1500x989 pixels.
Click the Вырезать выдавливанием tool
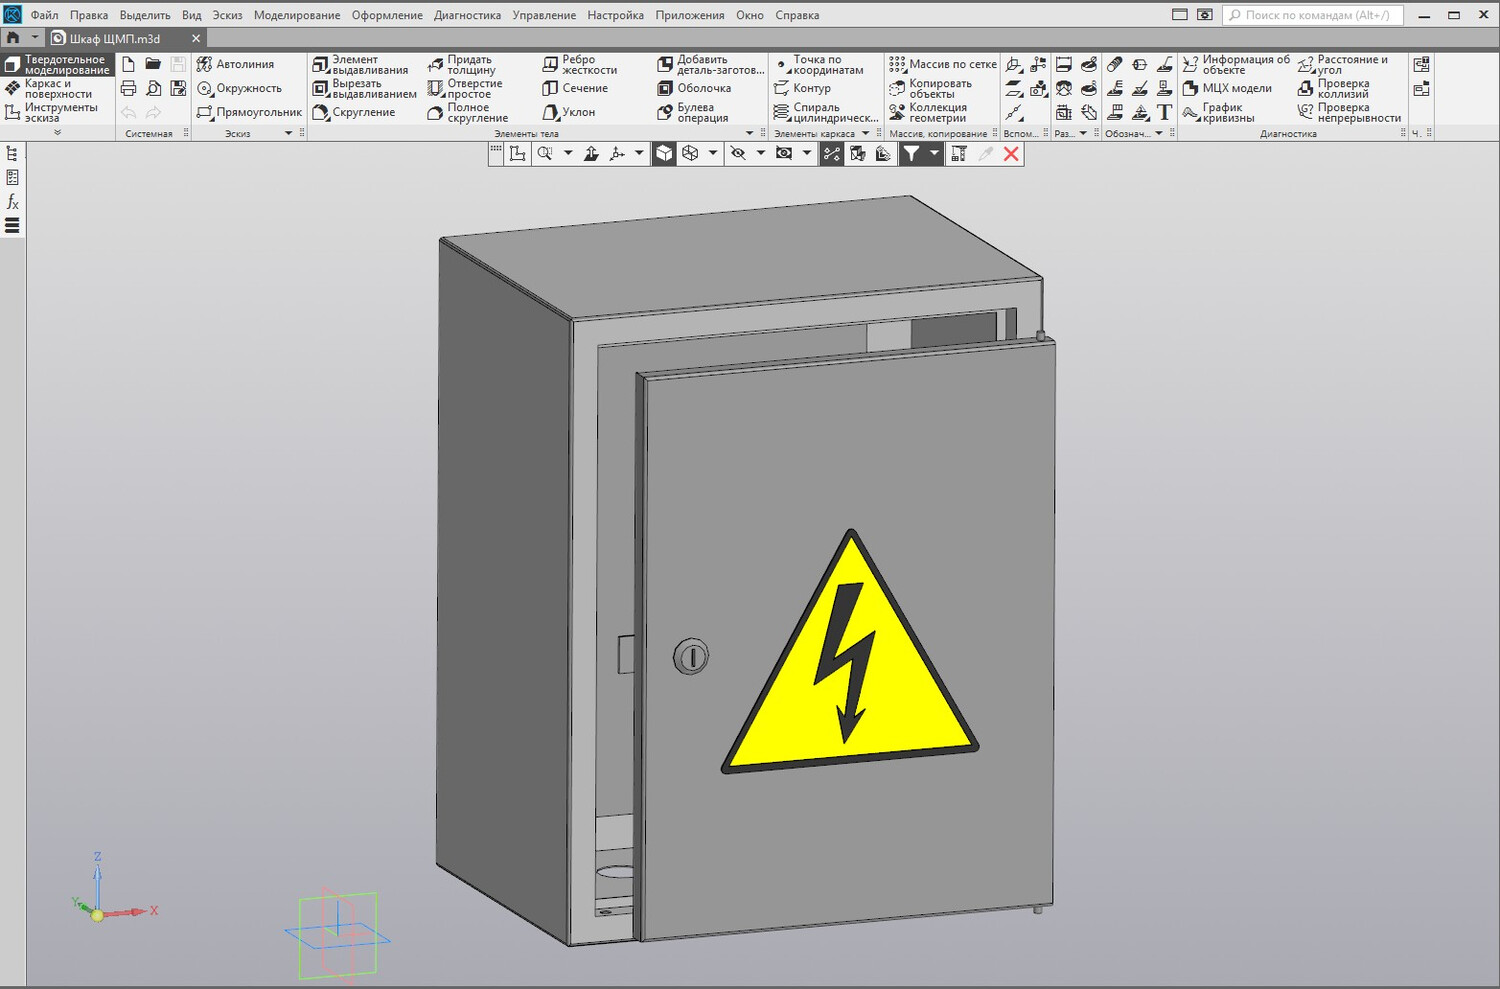pyautogui.click(x=364, y=89)
